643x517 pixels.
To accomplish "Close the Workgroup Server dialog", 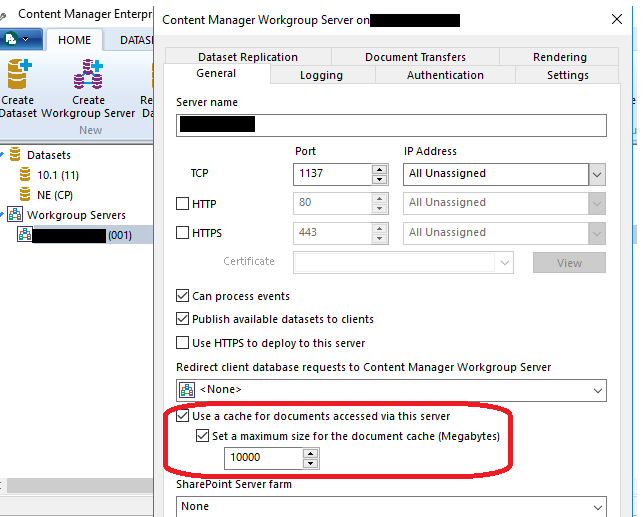I will [x=617, y=19].
